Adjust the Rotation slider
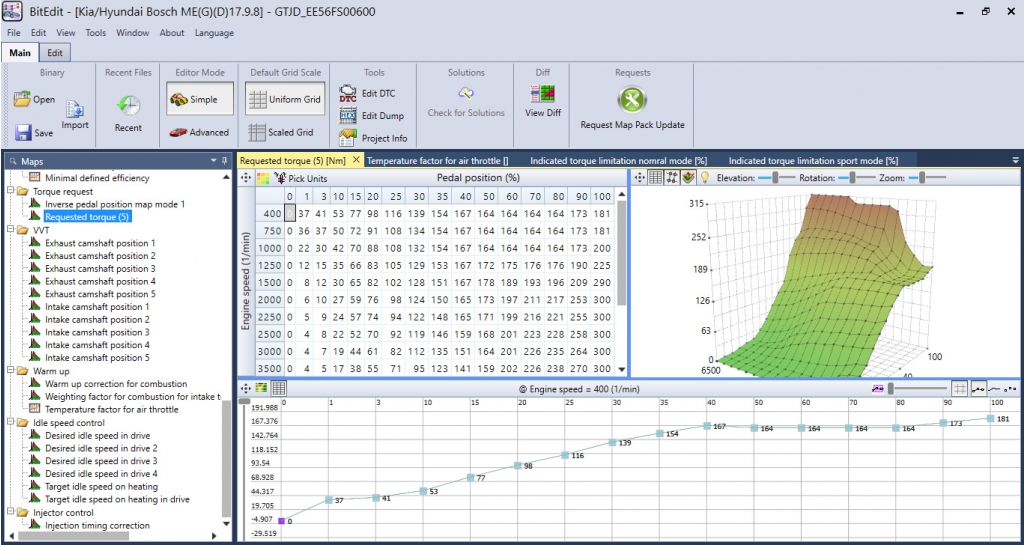The width and height of the screenshot is (1024, 545). click(853, 178)
